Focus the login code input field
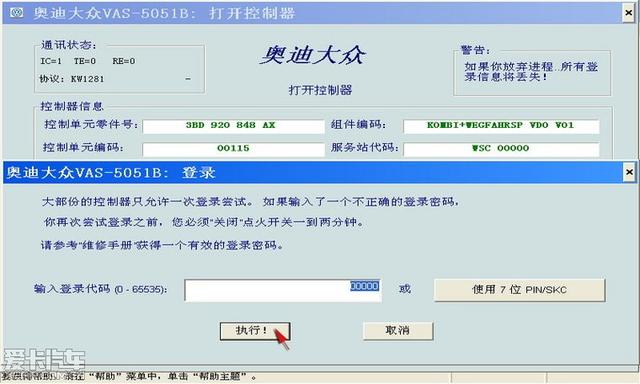 (283, 291)
